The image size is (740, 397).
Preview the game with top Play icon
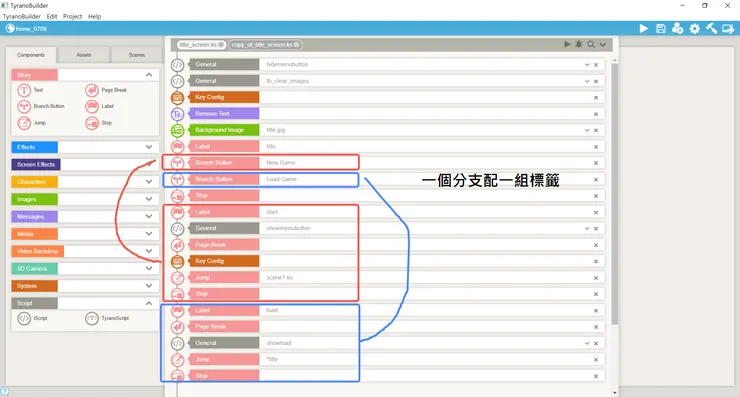click(x=643, y=29)
